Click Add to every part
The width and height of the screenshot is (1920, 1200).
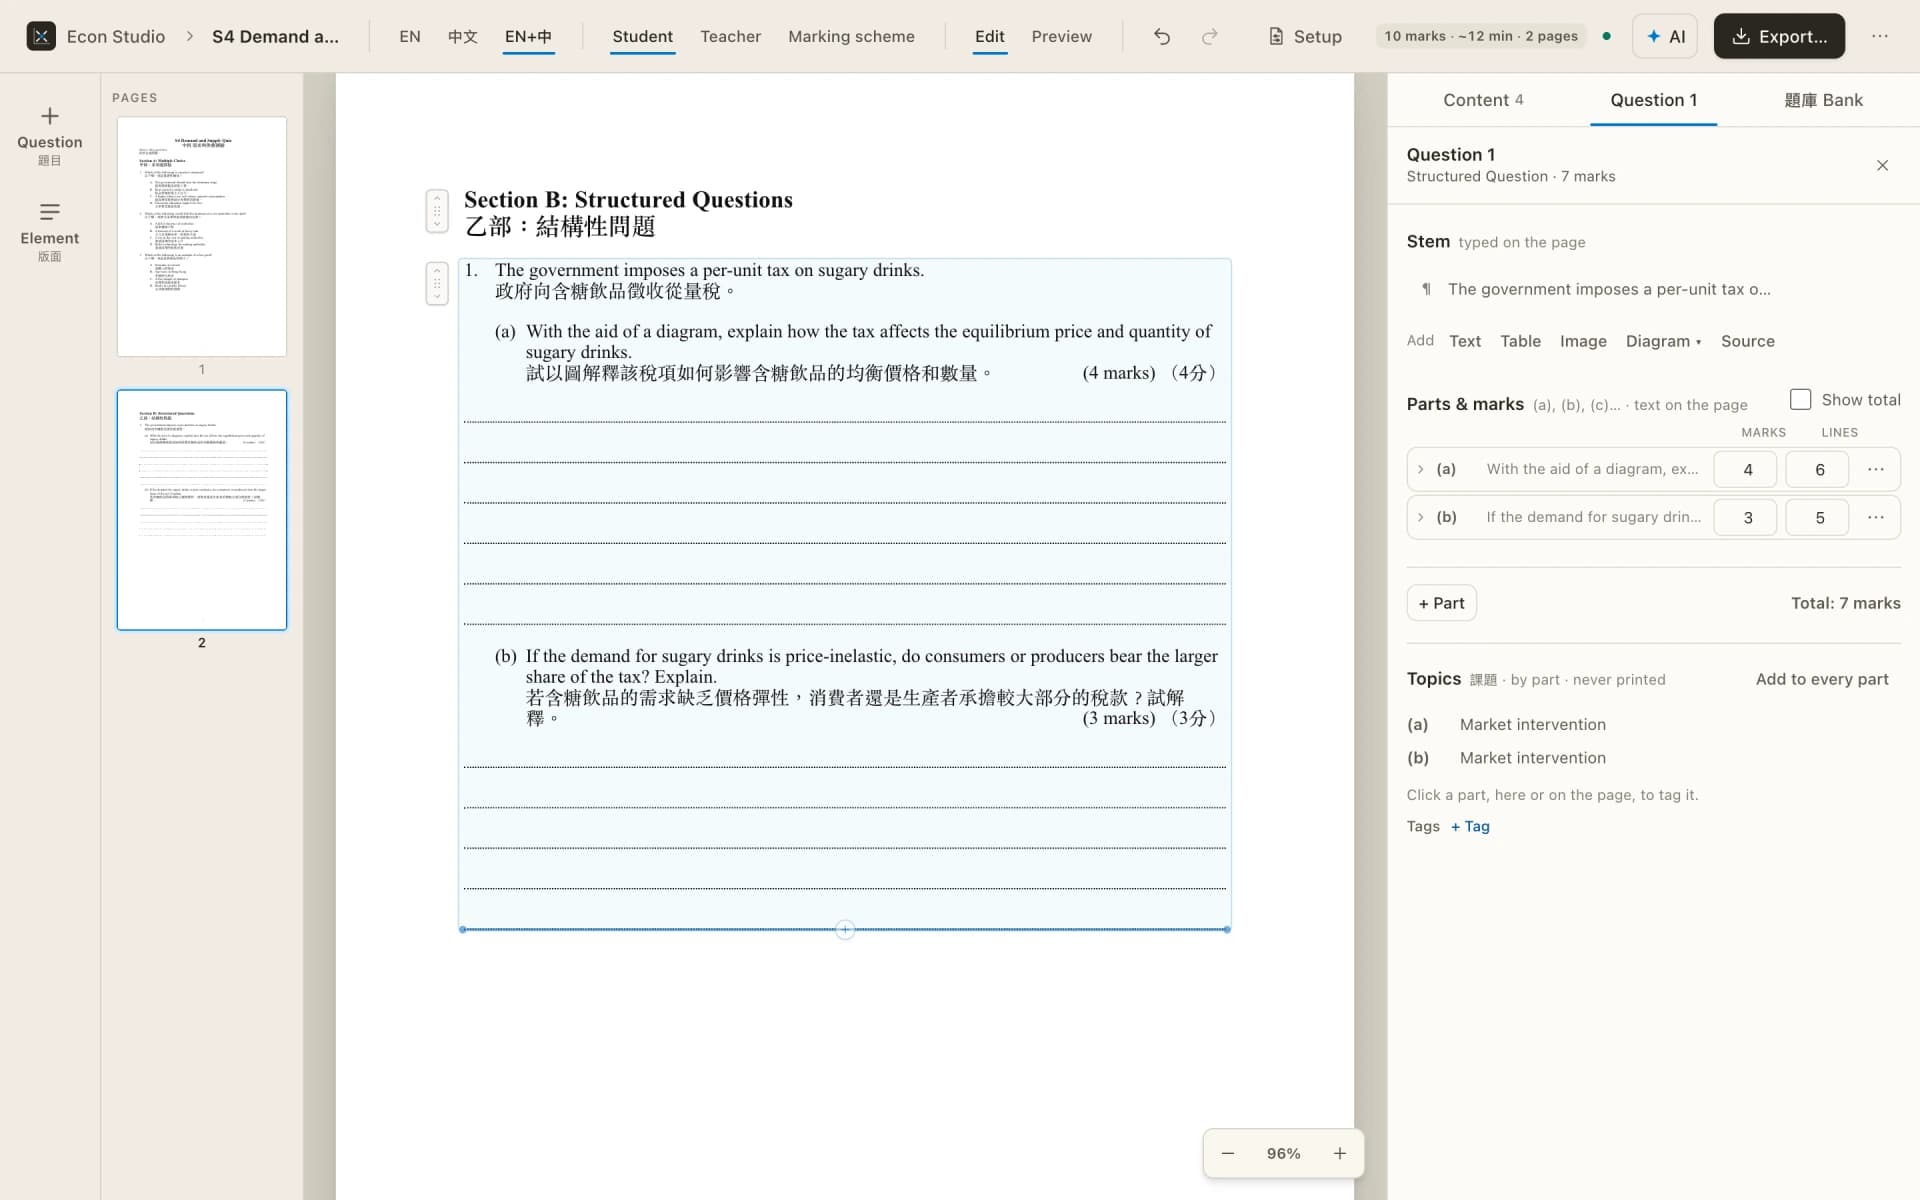coord(1822,679)
